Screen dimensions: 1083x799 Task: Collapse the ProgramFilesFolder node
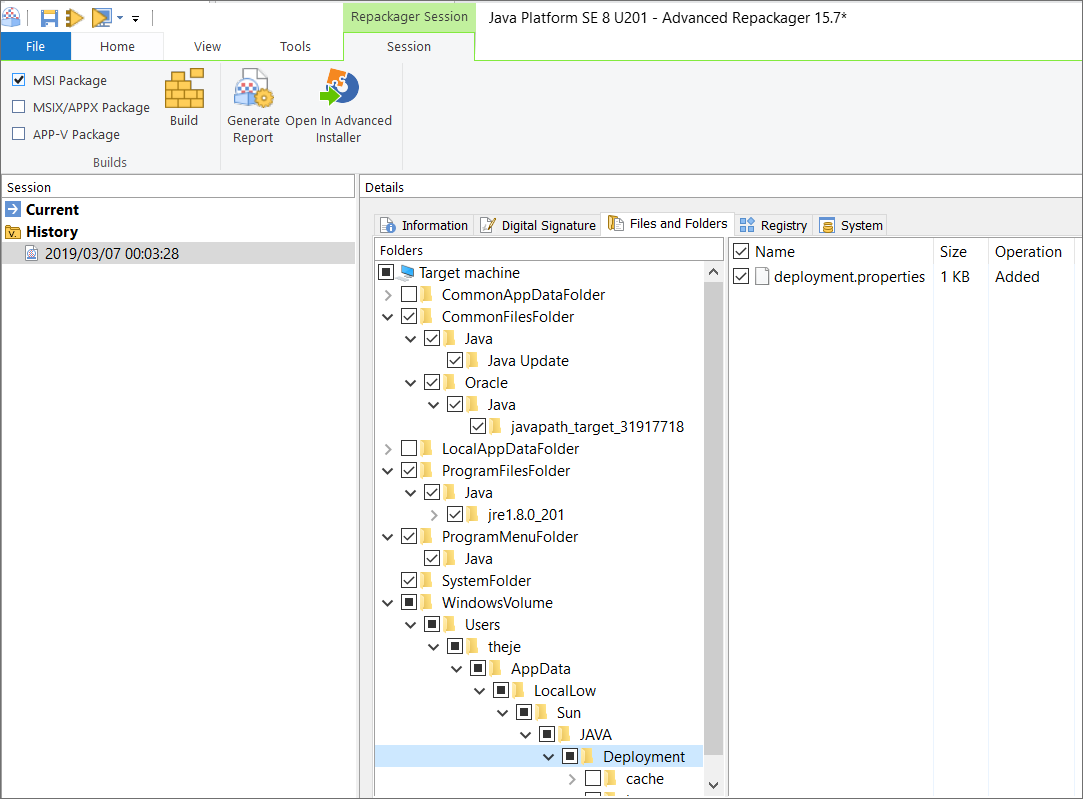(388, 471)
